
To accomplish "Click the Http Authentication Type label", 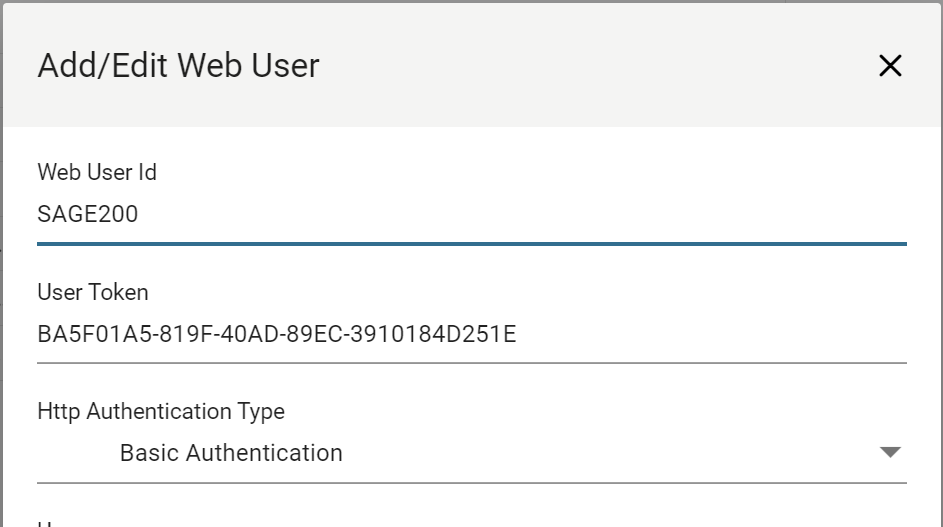I will (161, 411).
